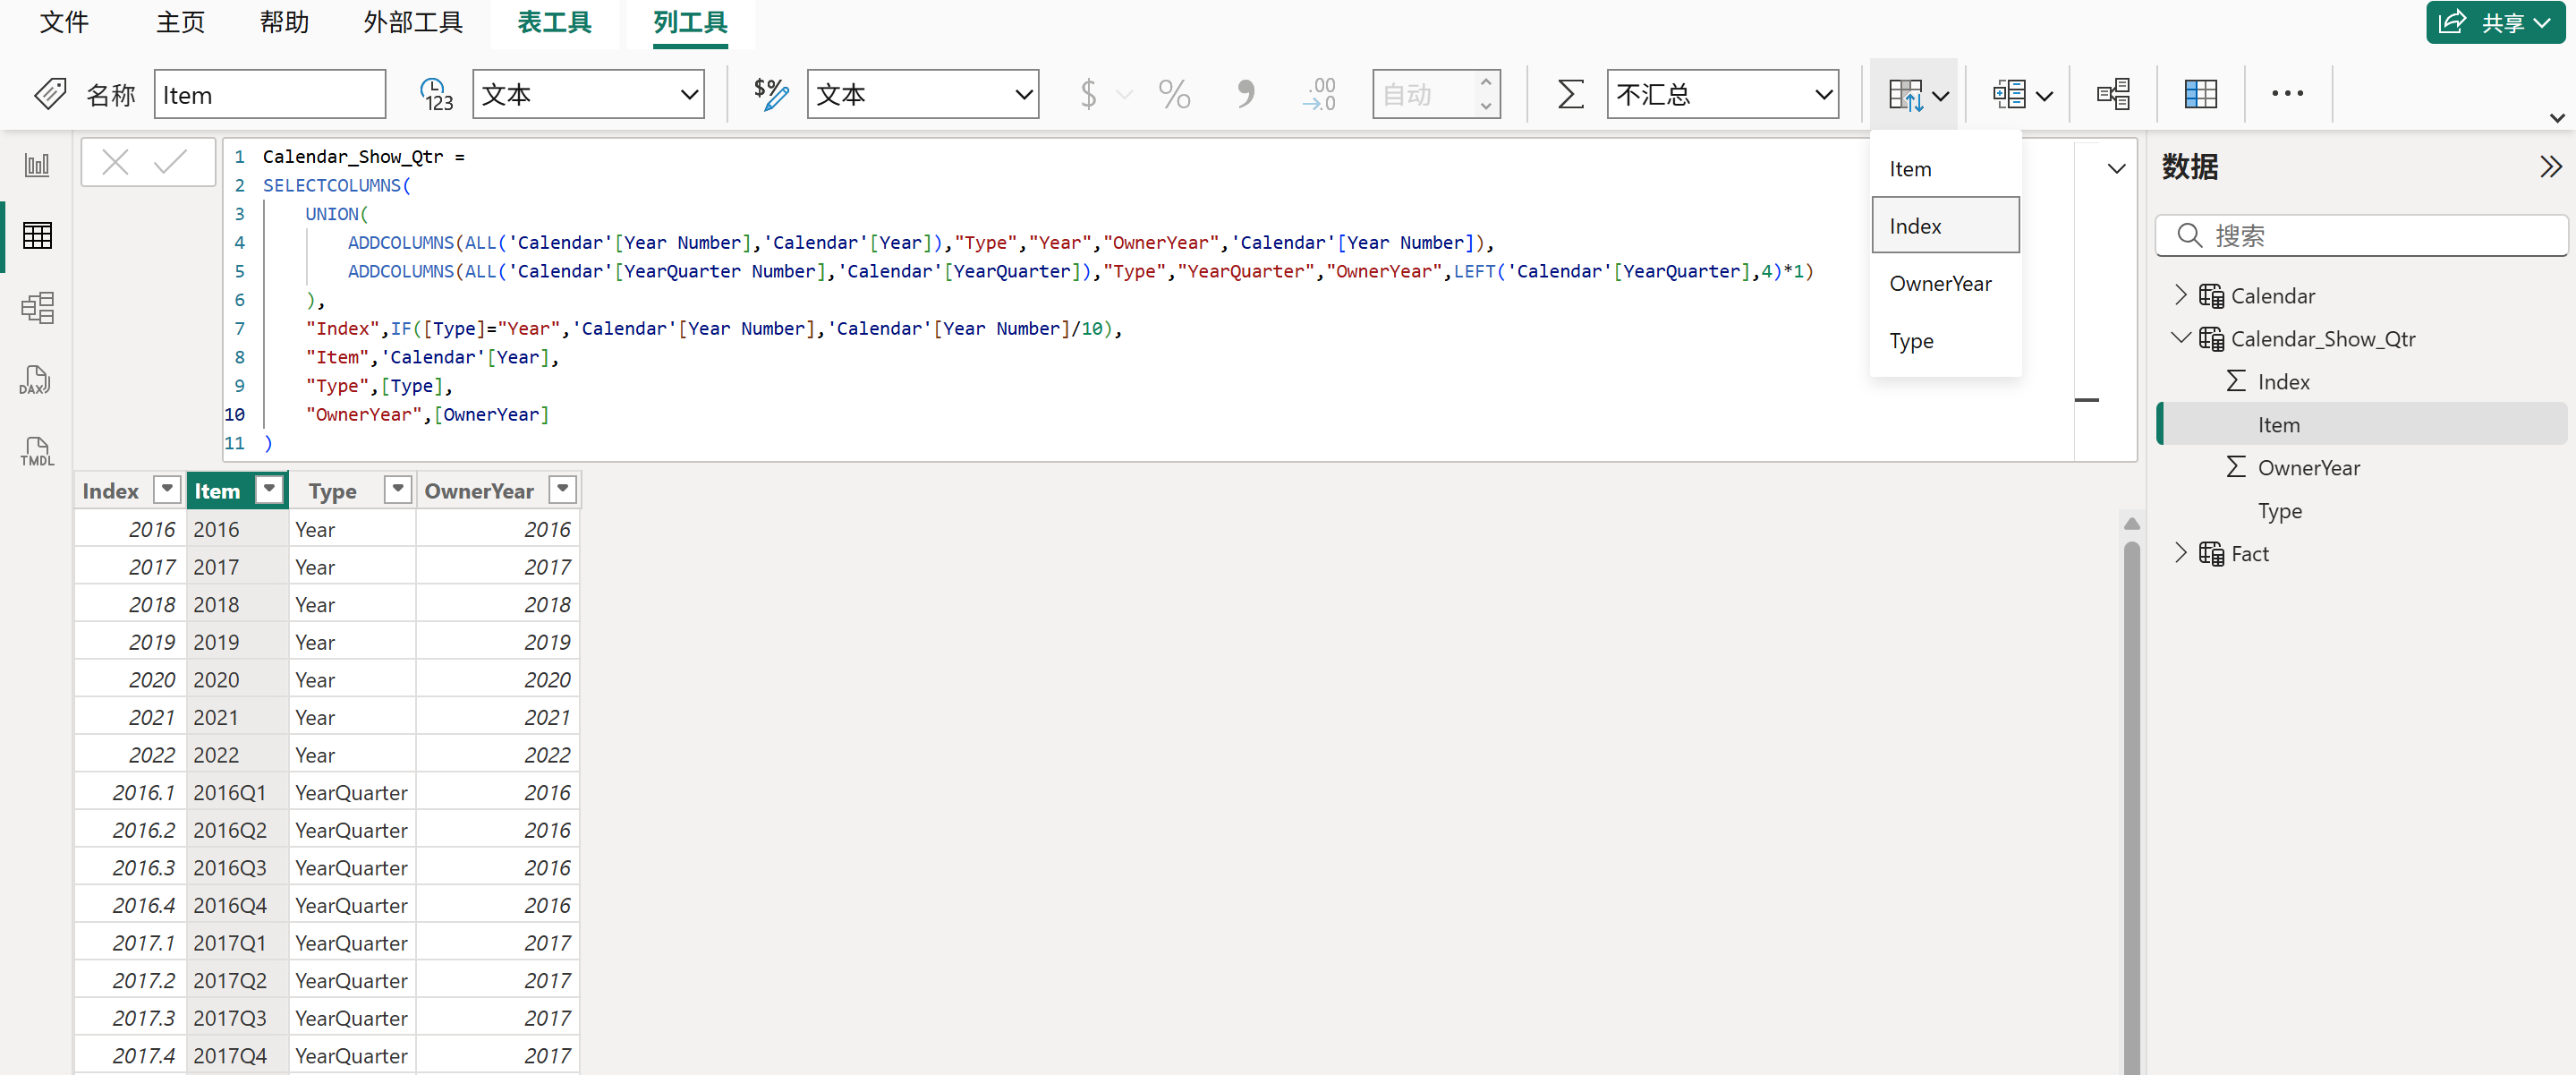Open the DAX query view icon

pos(37,380)
